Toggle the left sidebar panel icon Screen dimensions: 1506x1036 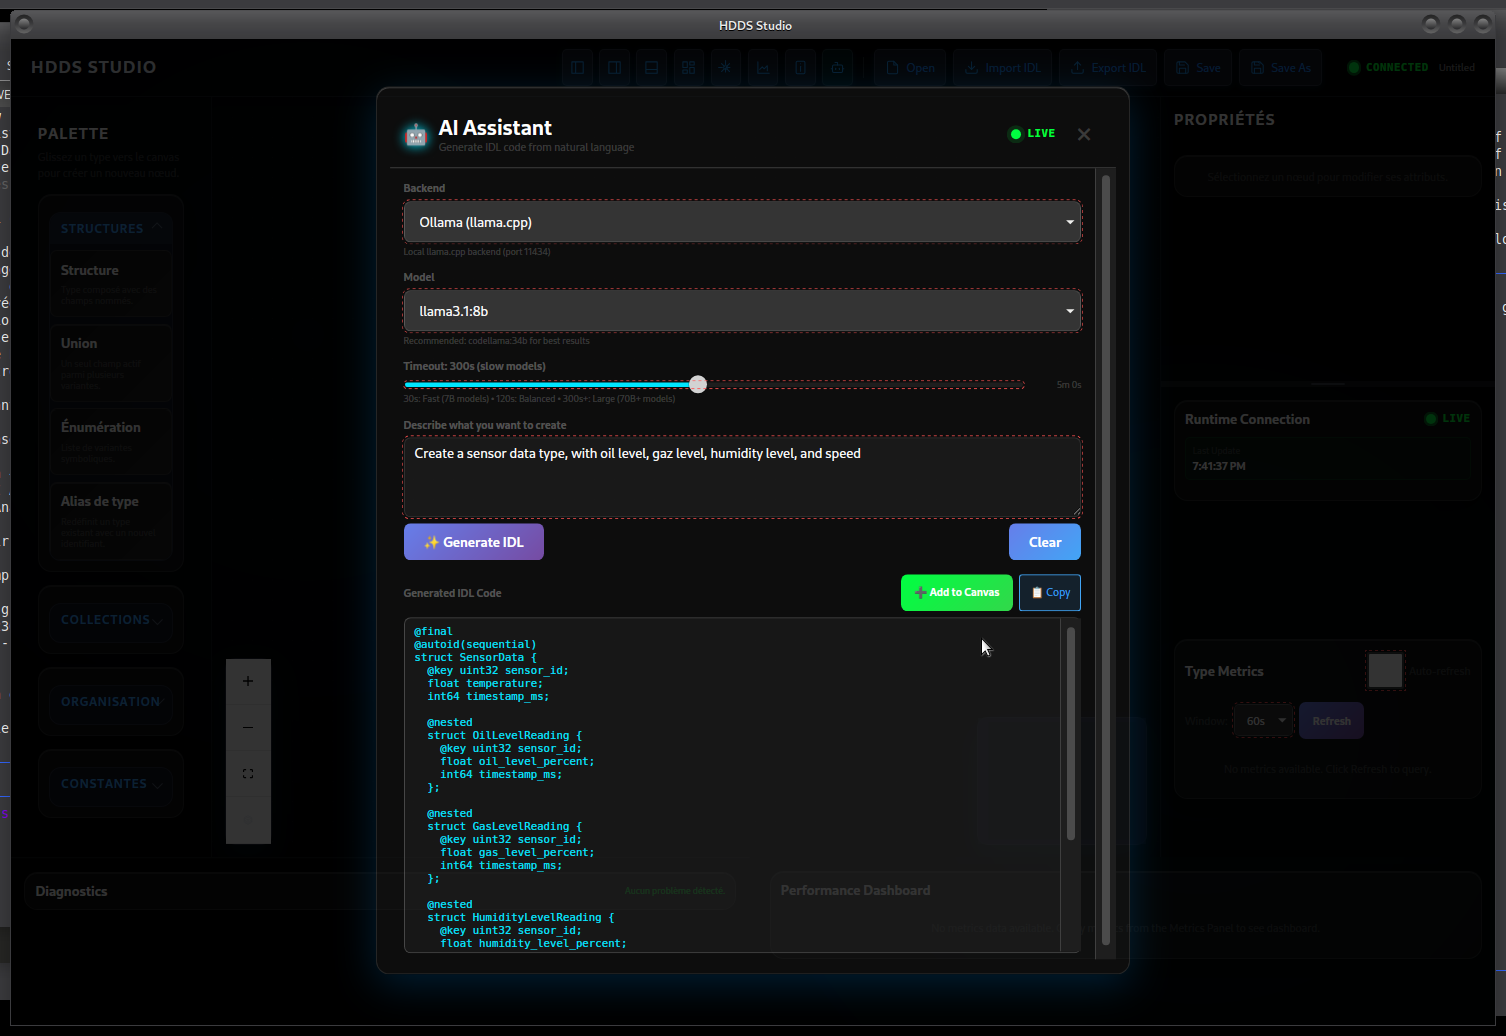click(578, 68)
